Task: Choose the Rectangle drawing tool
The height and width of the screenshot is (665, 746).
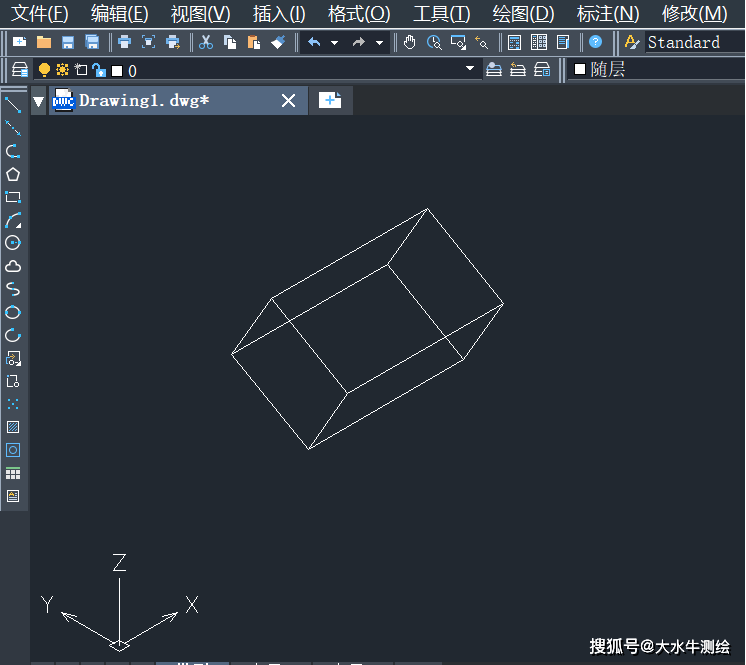Action: point(13,197)
